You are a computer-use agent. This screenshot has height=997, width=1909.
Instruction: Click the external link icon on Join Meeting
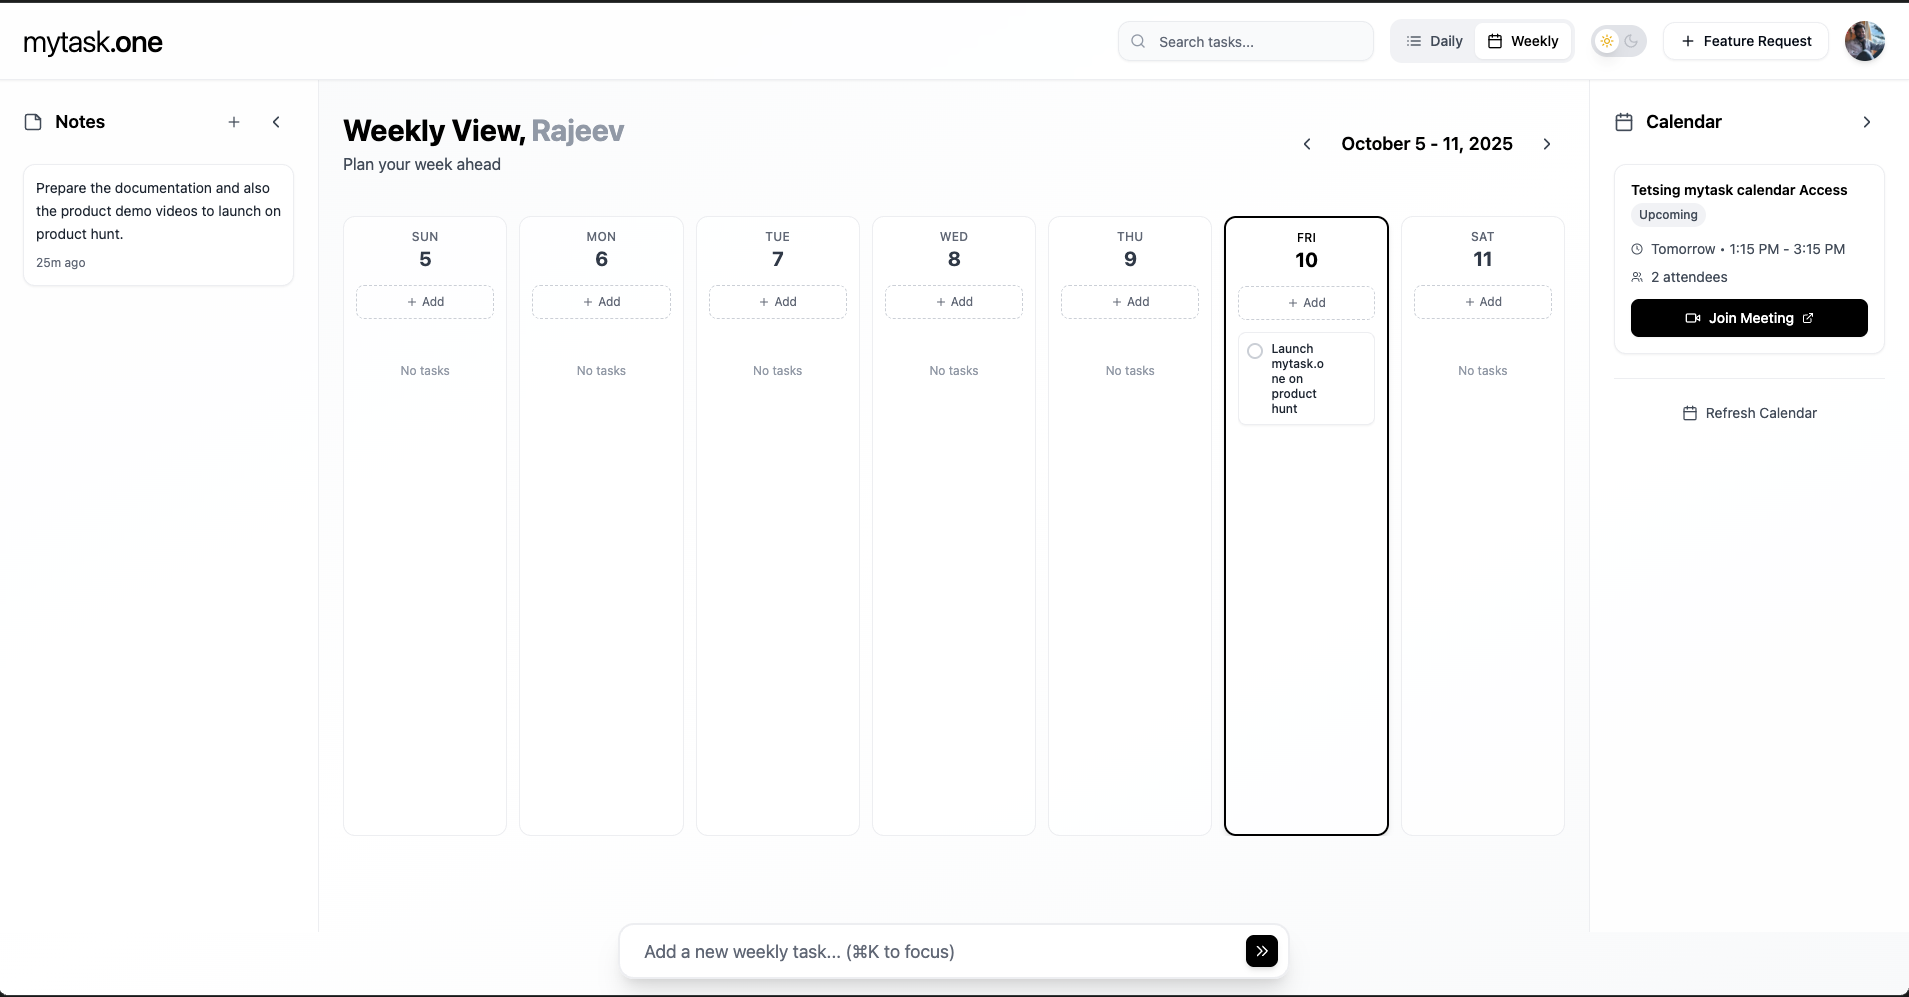point(1808,318)
